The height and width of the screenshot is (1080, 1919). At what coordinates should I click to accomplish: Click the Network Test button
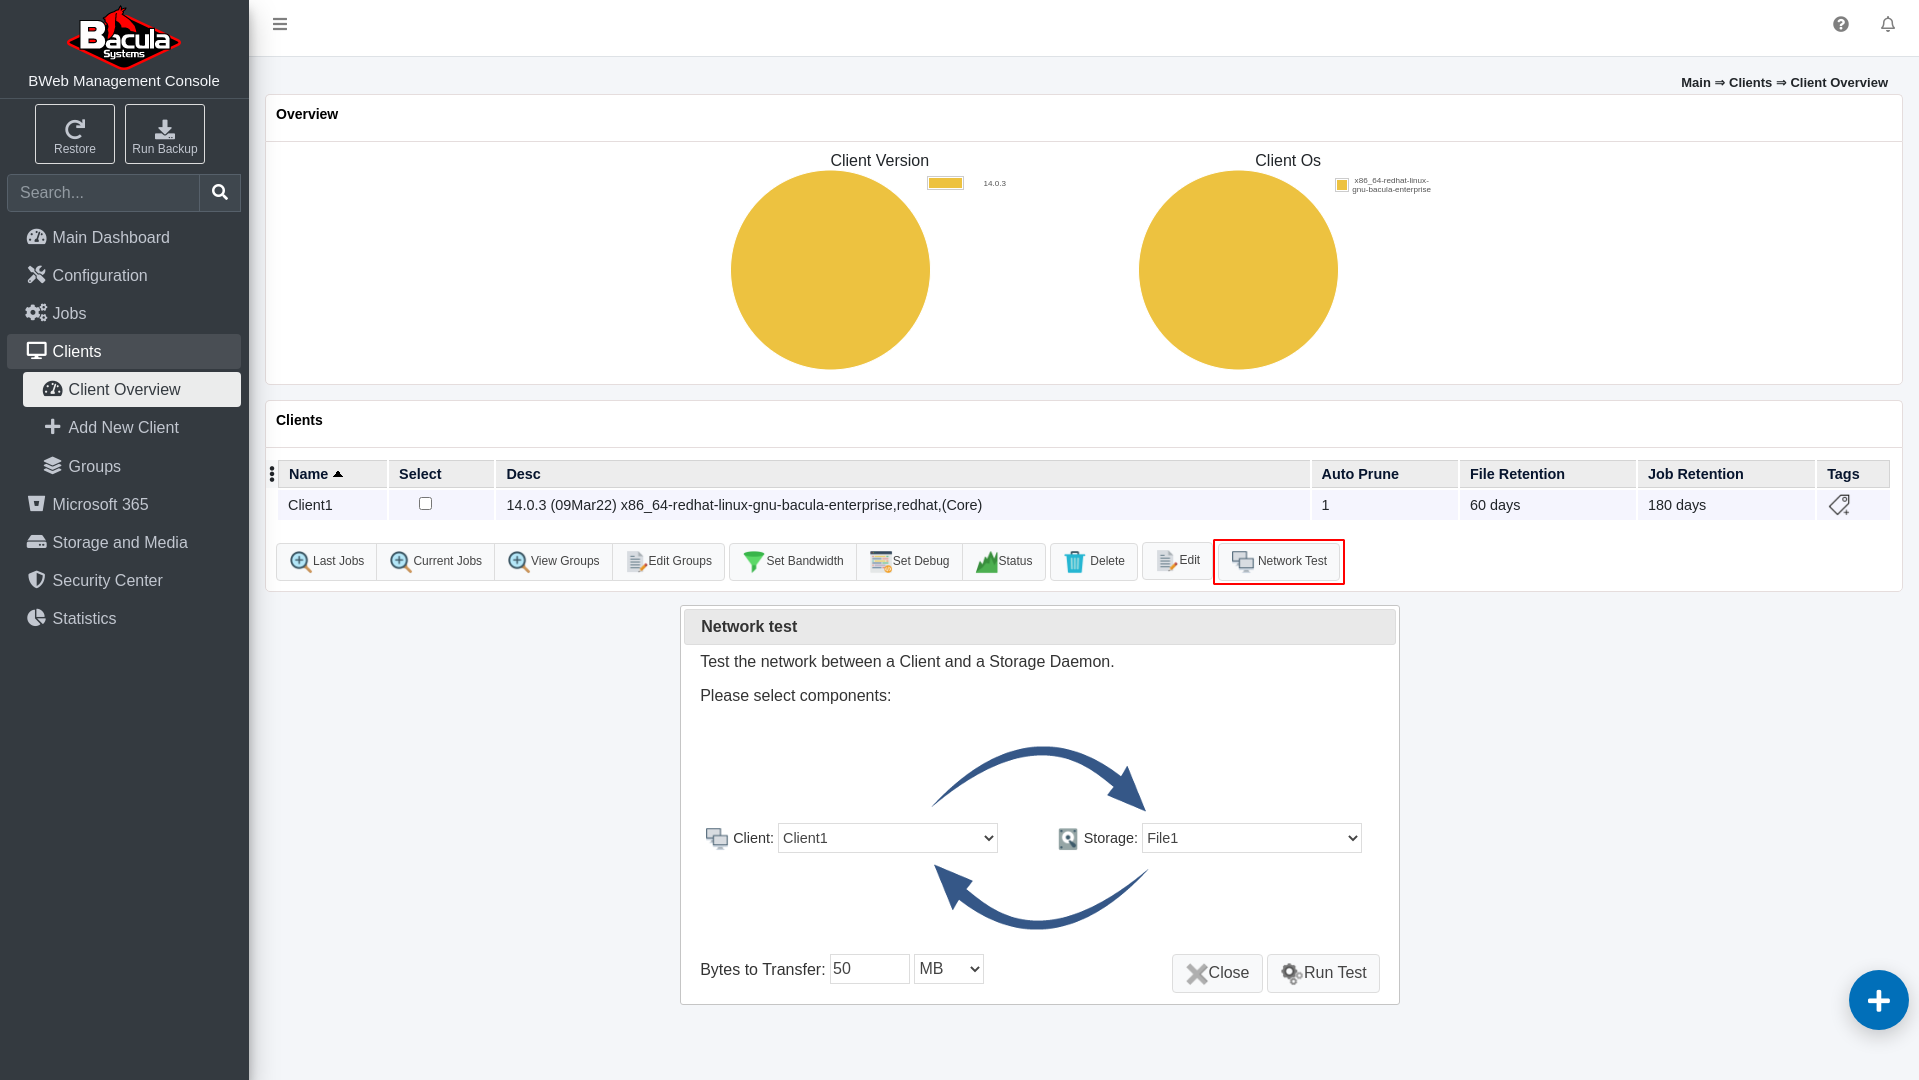(1279, 562)
